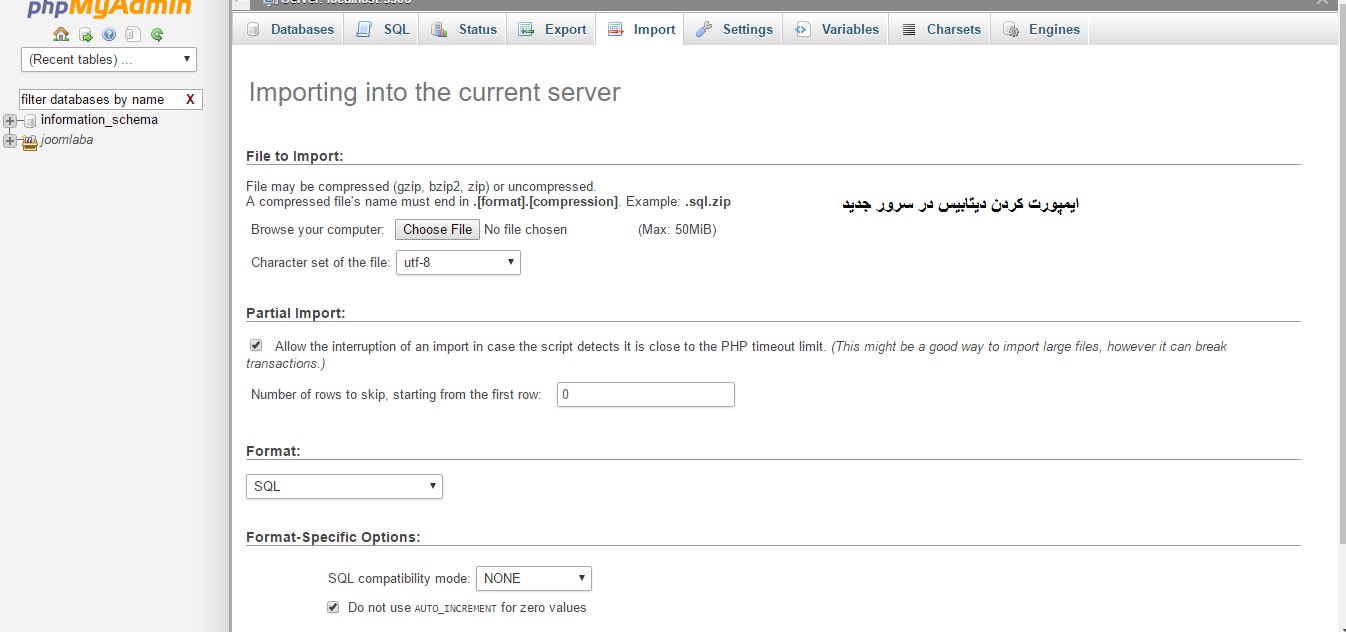Open the Engines tab
Viewport: 1346px width, 632px height.
coord(1041,29)
